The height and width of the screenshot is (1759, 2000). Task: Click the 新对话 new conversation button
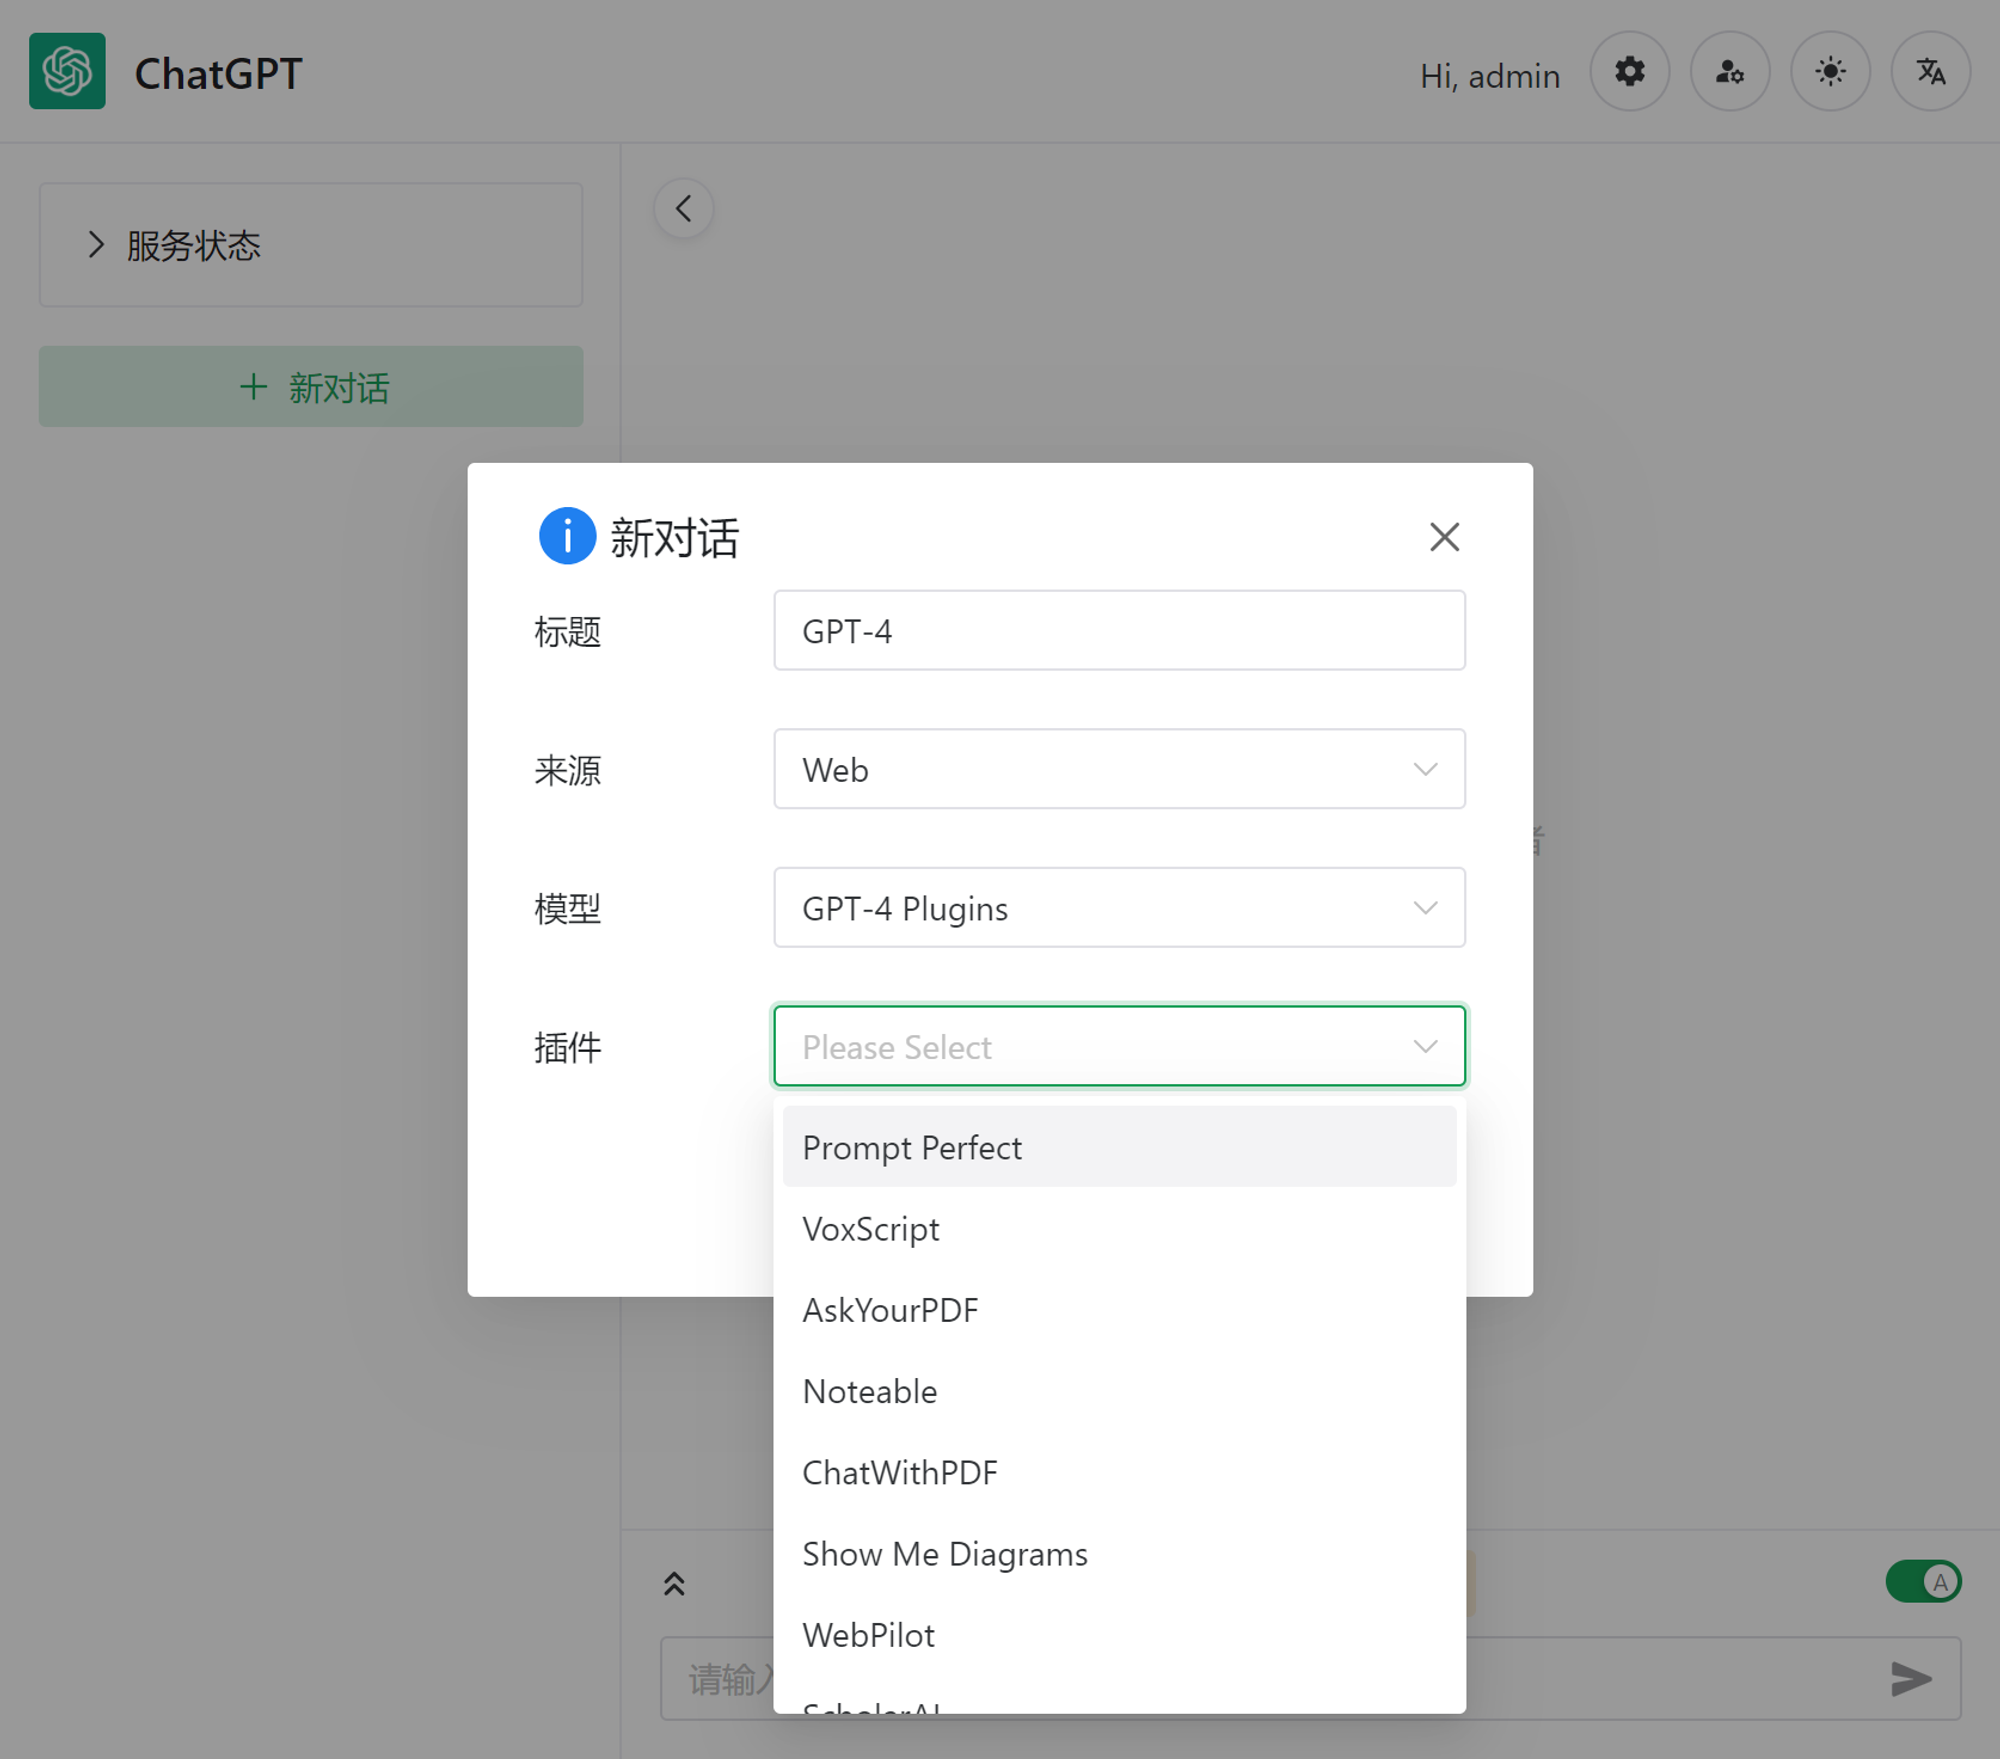(310, 387)
